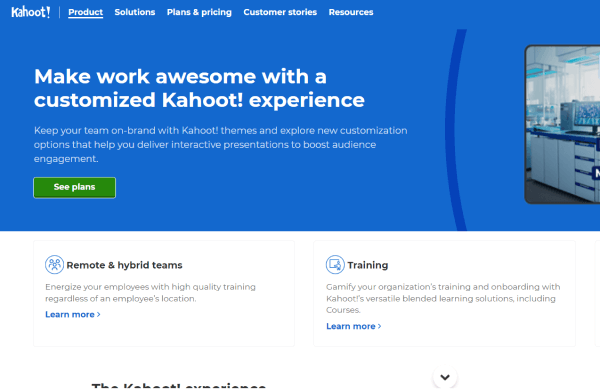Click the arrow beside Training Learn more
The image size is (600, 389).
click(x=380, y=326)
